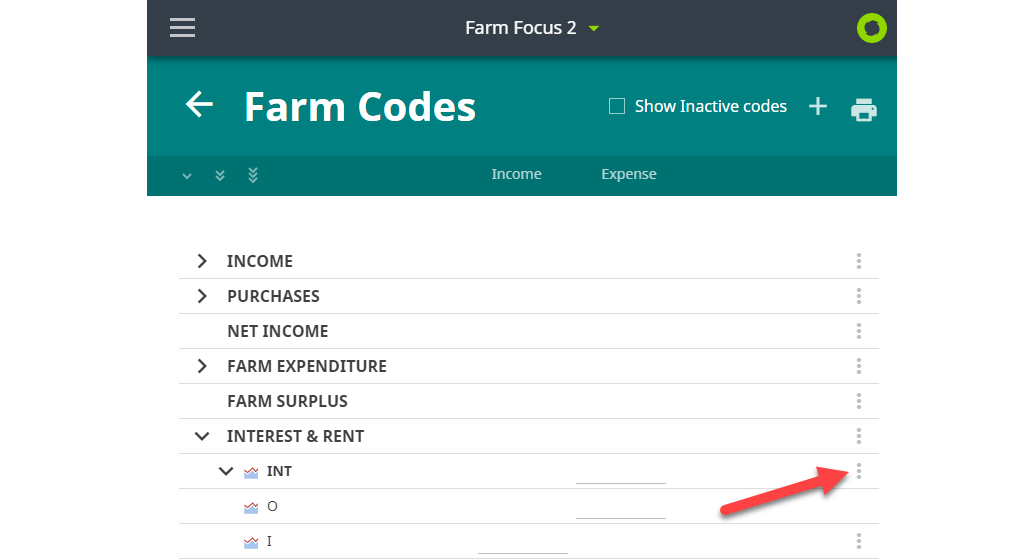Expand one level with single chevron
This screenshot has height=560, width=1017.
187,176
